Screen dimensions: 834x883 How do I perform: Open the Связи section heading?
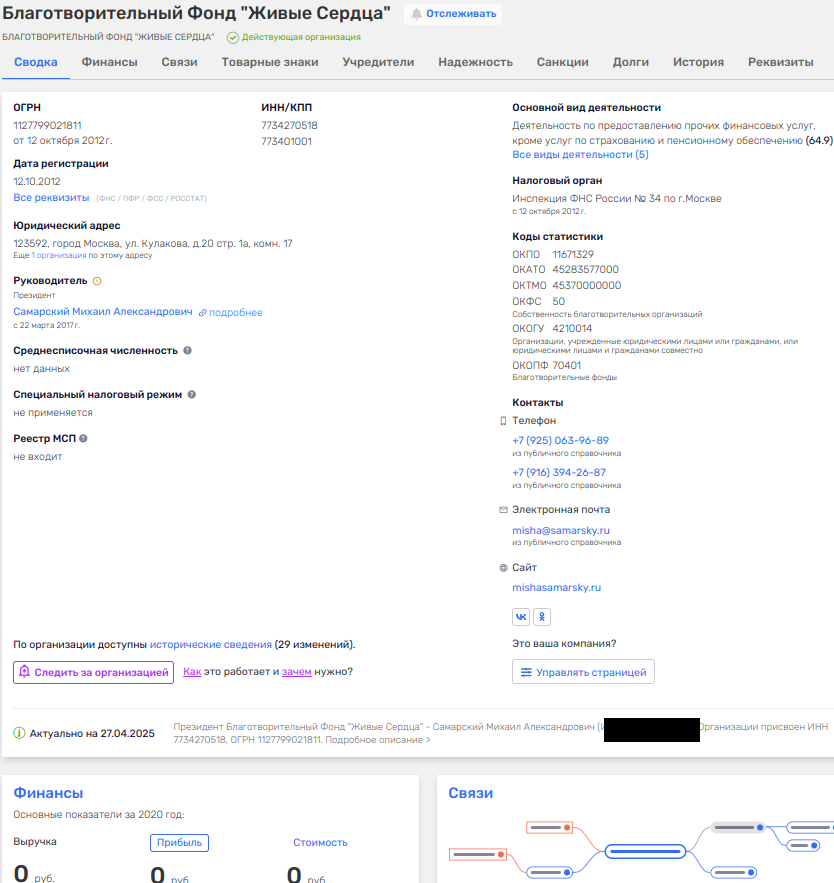point(470,793)
